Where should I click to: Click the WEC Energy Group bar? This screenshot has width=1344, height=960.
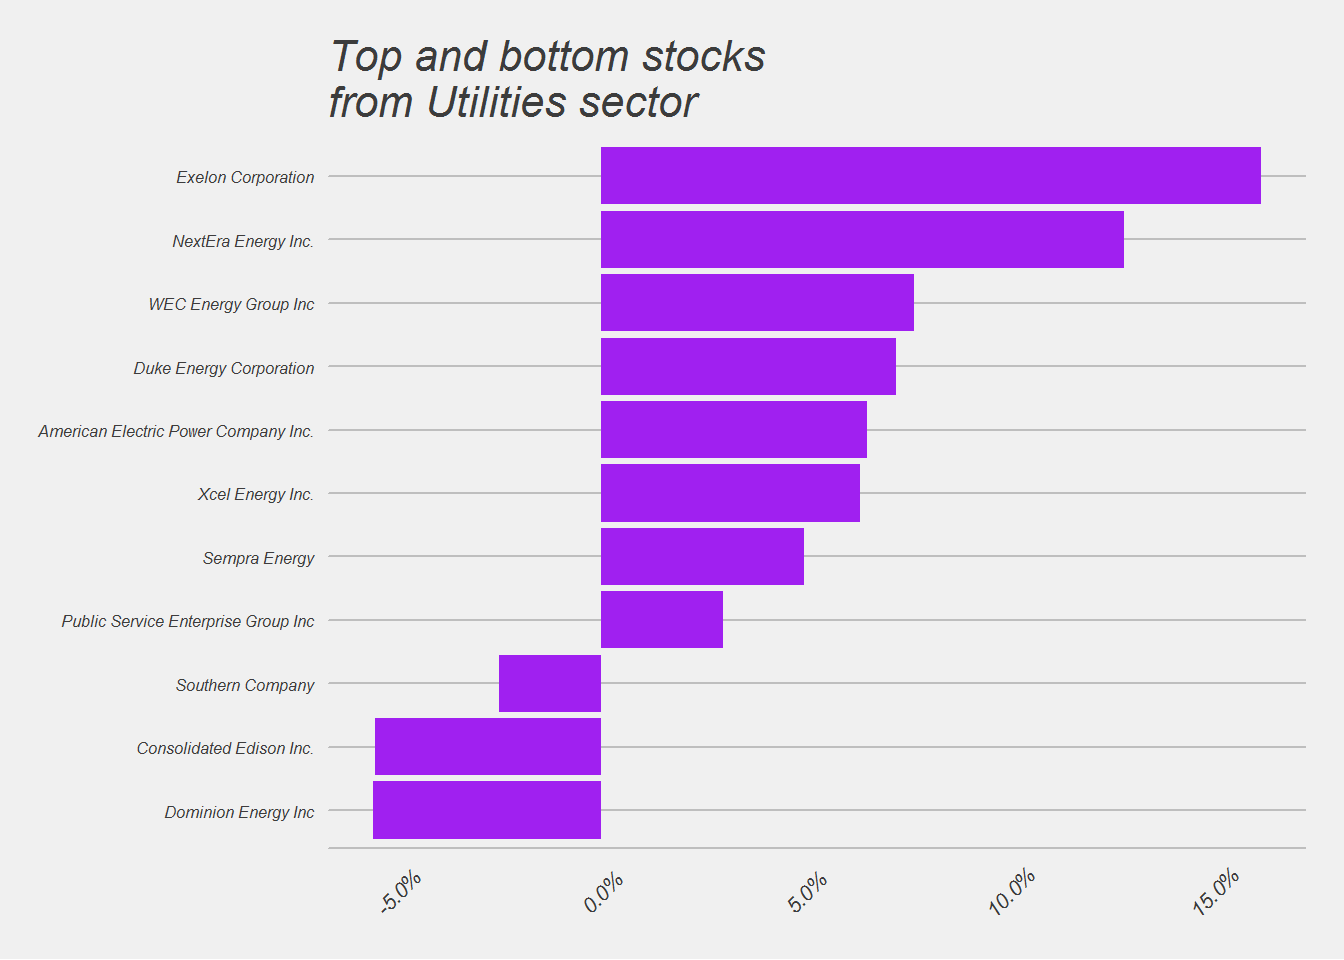coord(757,303)
